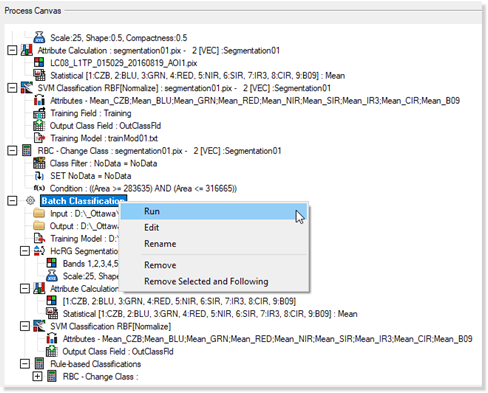Select 'Attribute Calculation : segmentation01.pix' row text

159,51
